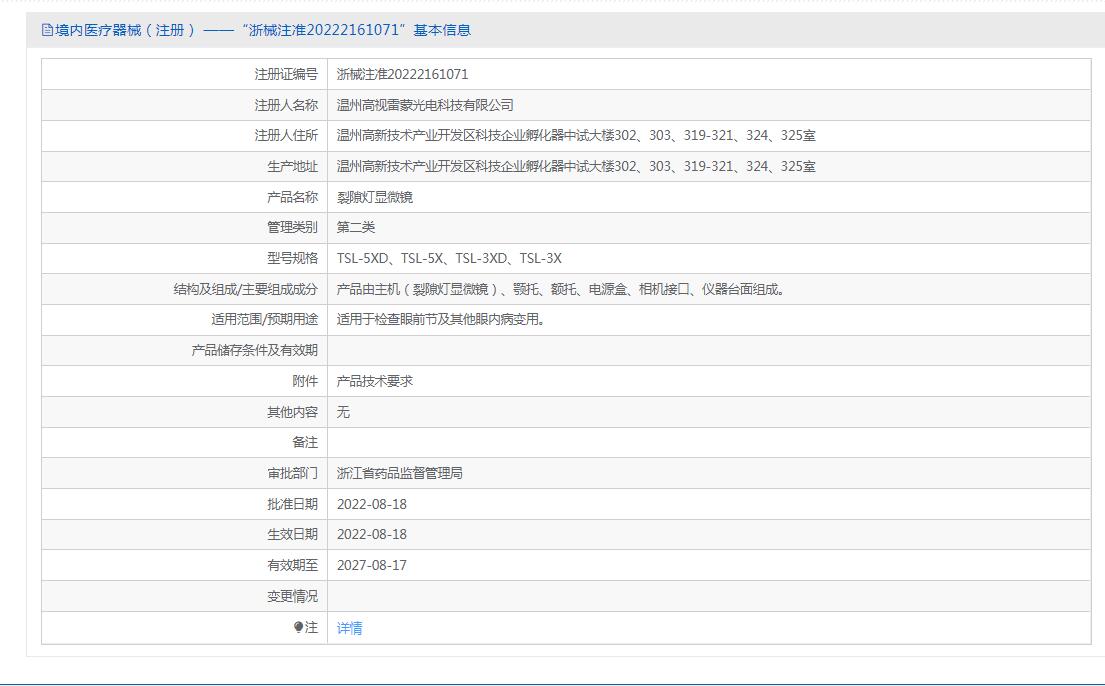Click the 产品储存条件及有效期 label

tap(254, 350)
